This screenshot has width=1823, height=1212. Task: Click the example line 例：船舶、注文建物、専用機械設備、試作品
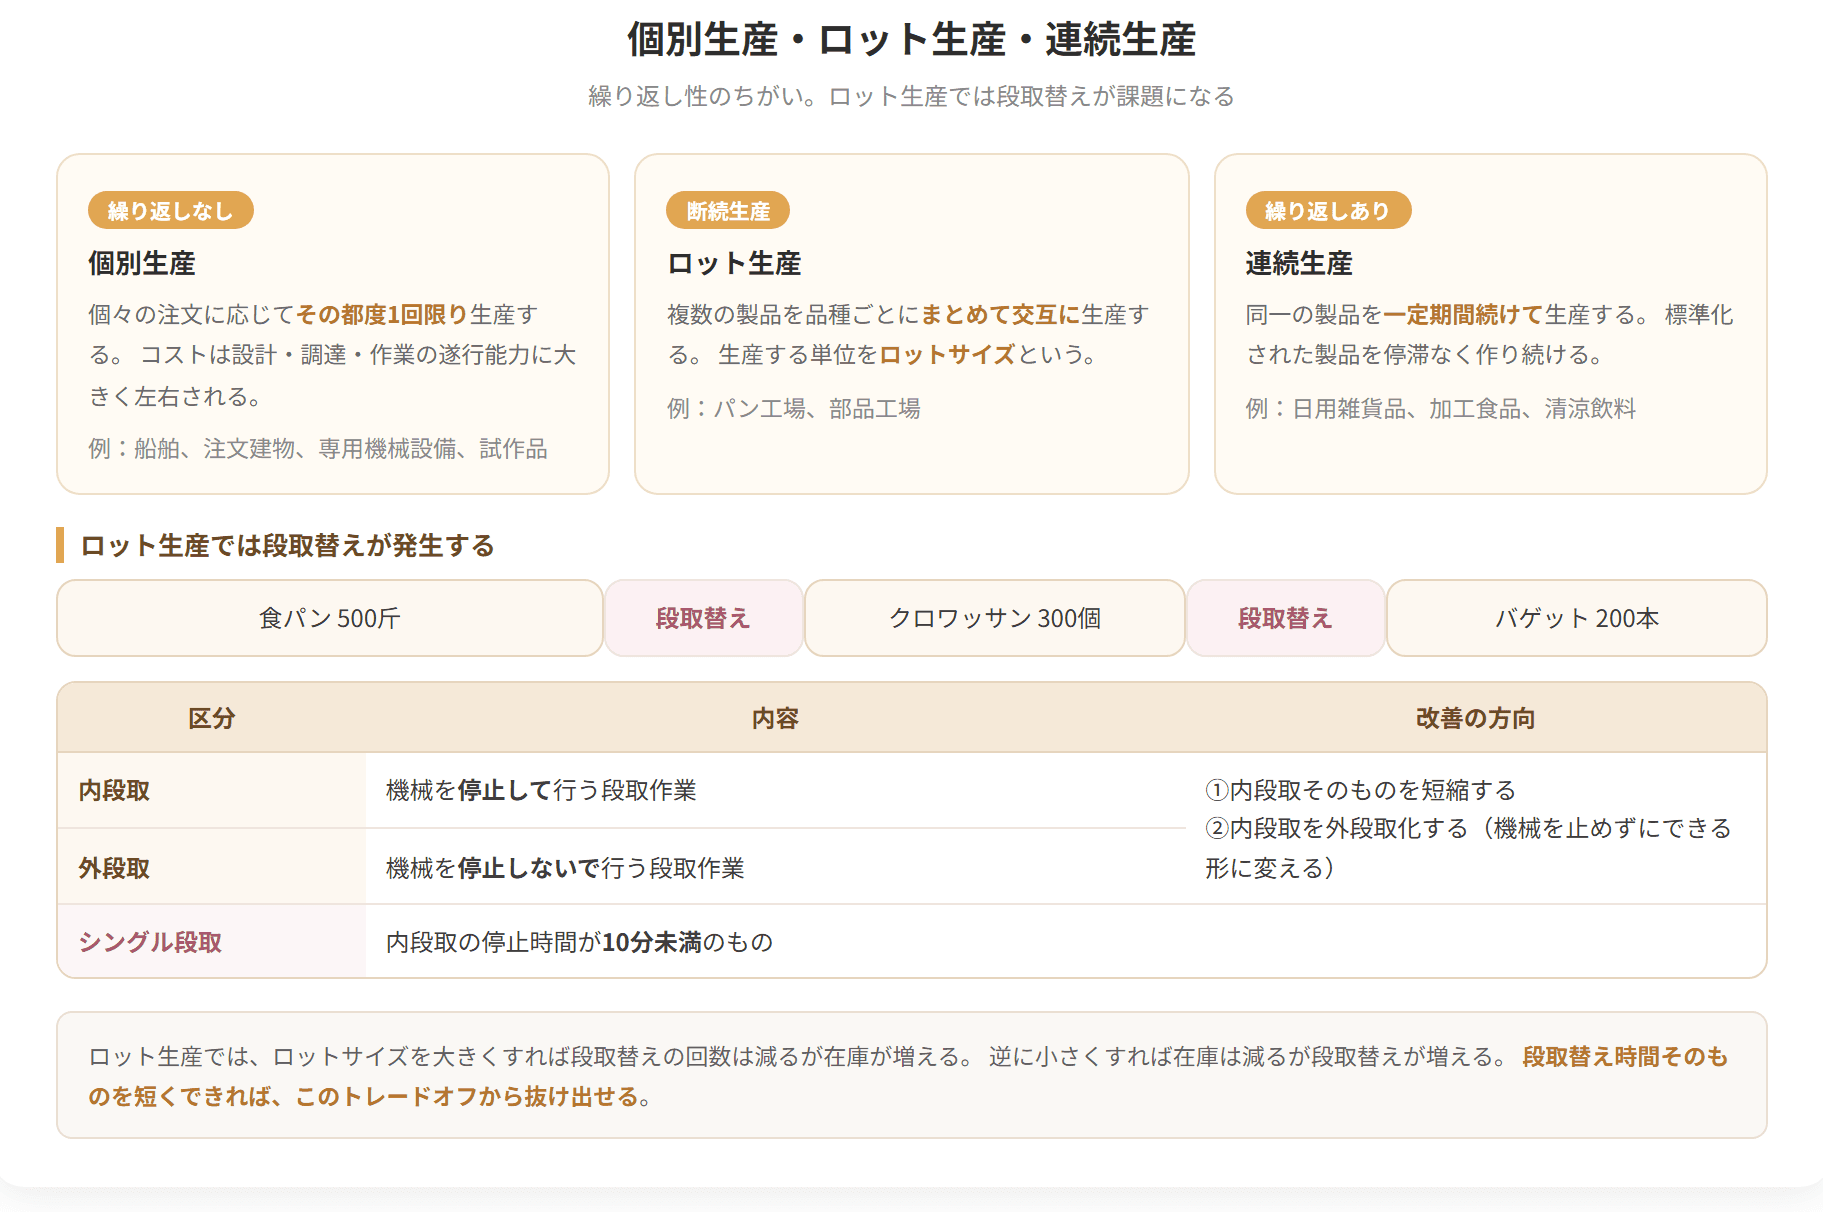click(318, 449)
